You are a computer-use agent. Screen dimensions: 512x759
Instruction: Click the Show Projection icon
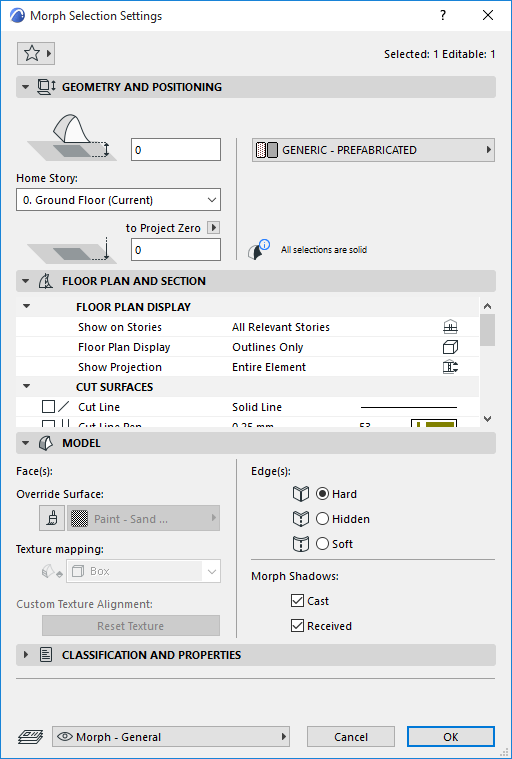point(450,367)
